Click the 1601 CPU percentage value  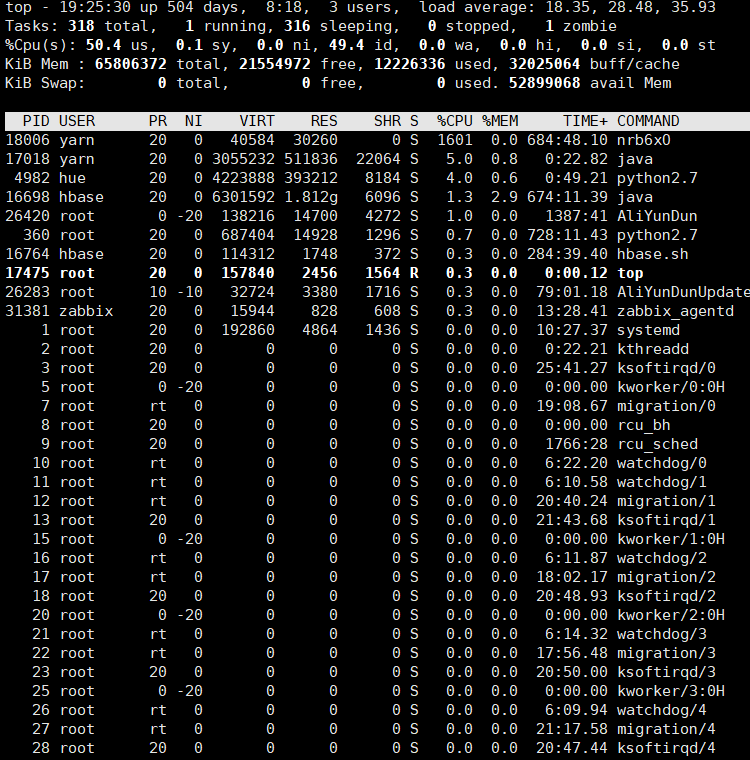455,140
